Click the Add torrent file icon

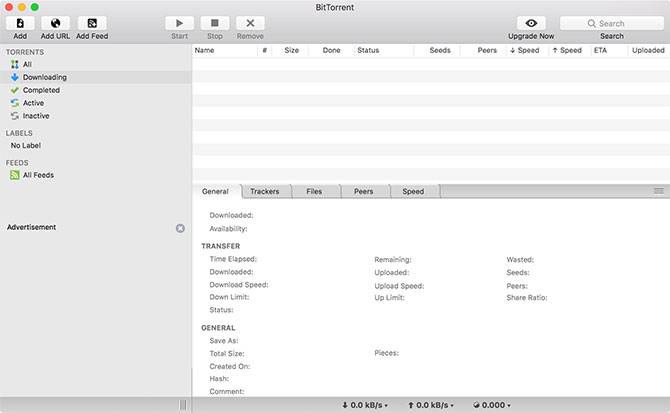[20, 23]
